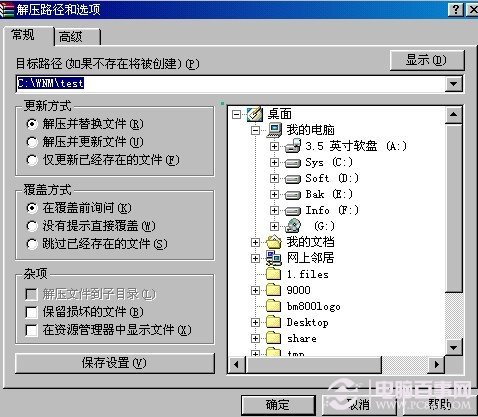
Task: Select 跳过已经存在的文件 (S) option
Action: [32, 244]
